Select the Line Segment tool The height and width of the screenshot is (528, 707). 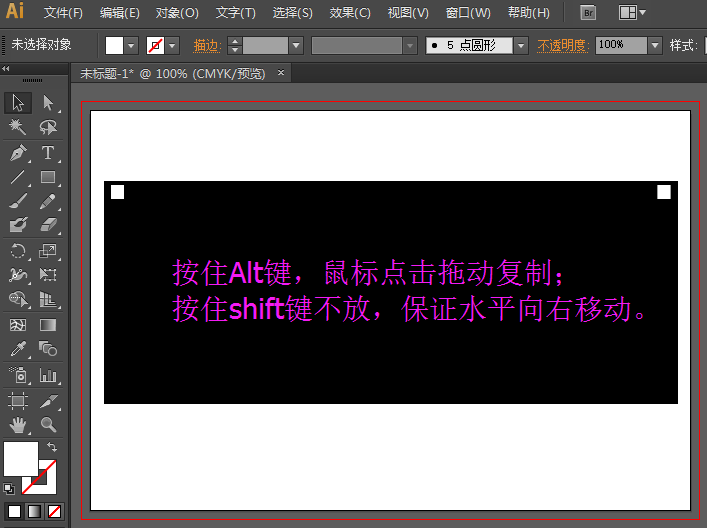point(18,177)
